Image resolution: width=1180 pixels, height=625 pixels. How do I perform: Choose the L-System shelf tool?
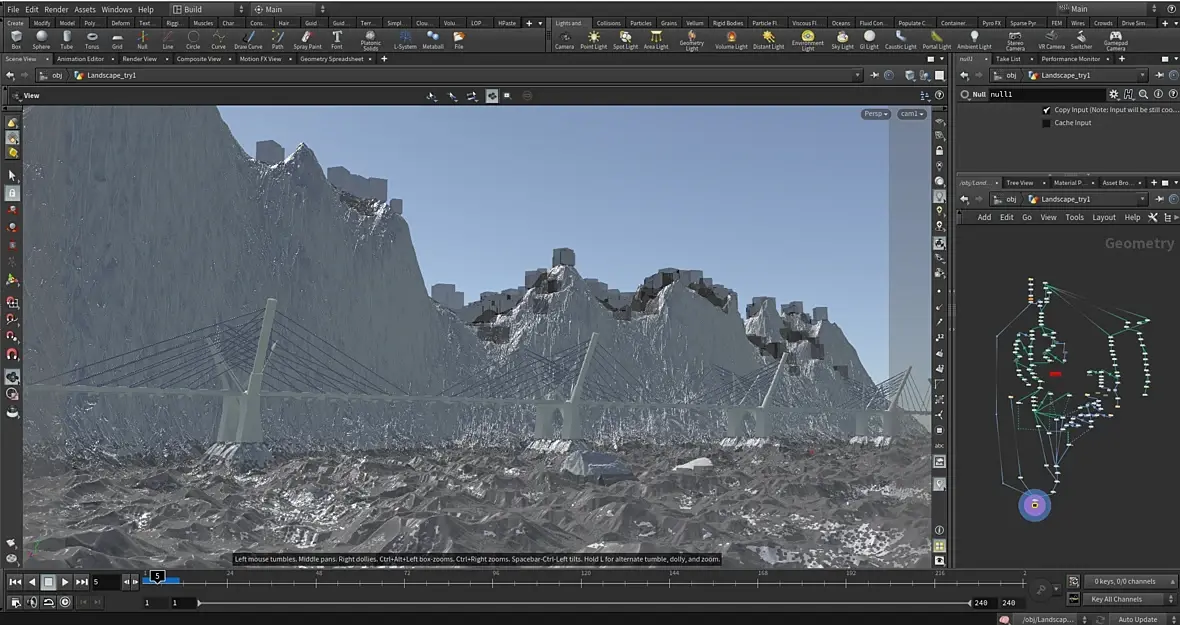coord(405,39)
